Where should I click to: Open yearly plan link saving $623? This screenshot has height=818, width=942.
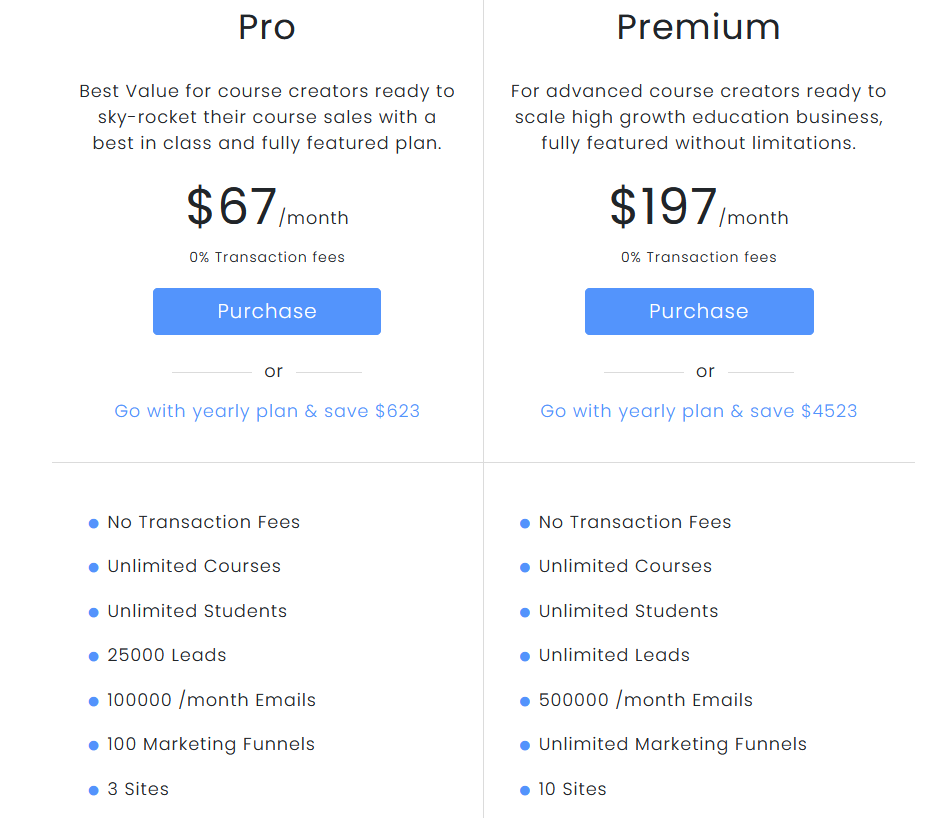267,411
